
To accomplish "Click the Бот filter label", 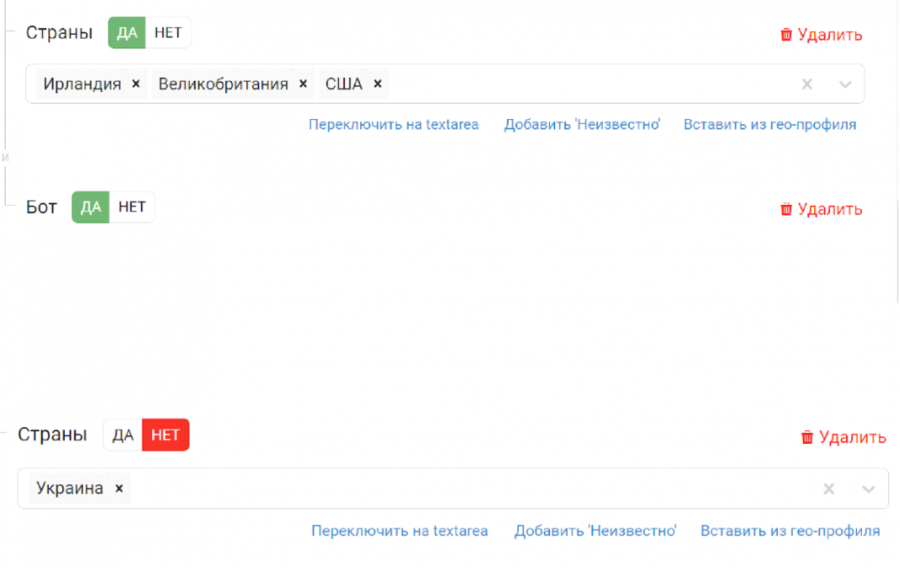I will 41,207.
